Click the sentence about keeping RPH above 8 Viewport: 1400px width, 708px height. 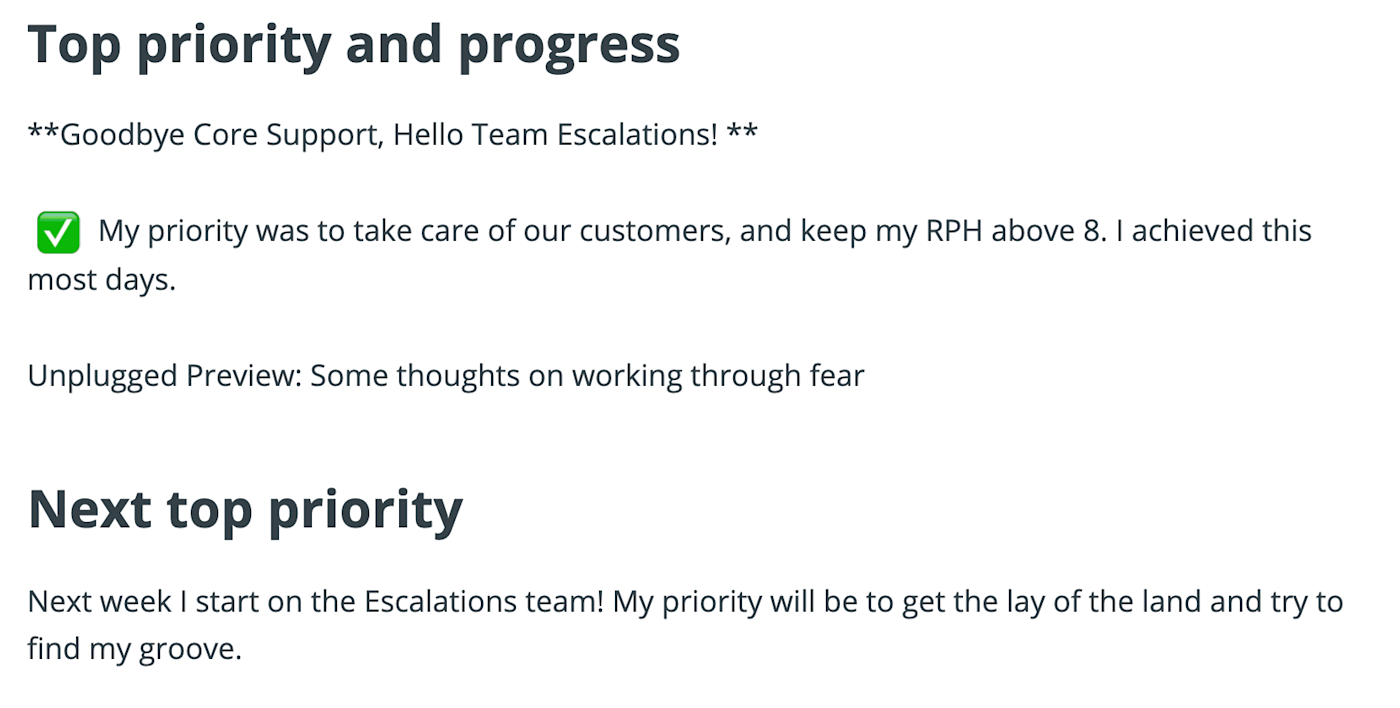(670, 256)
